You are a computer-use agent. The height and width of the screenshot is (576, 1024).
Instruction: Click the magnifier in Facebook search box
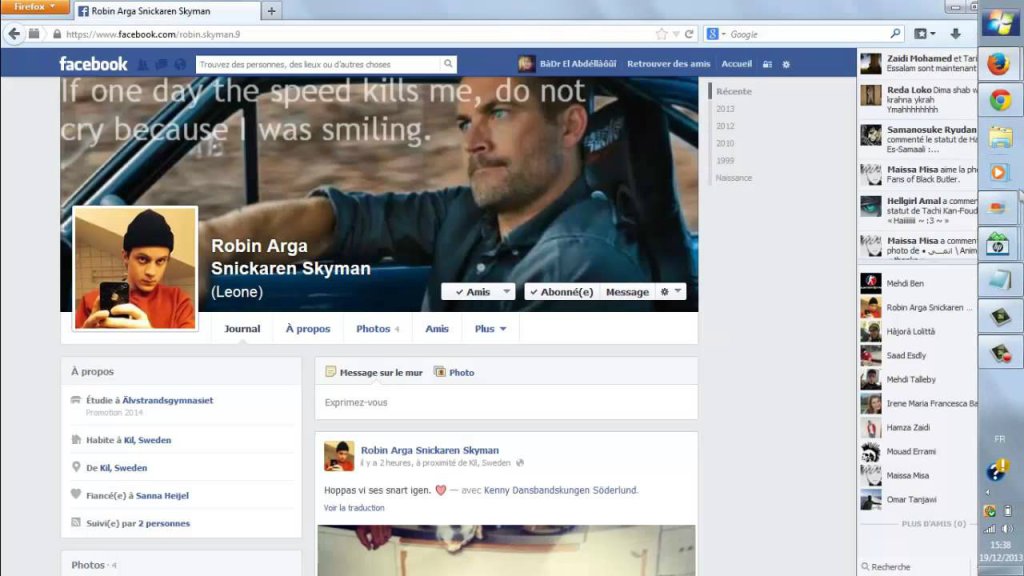[448, 64]
